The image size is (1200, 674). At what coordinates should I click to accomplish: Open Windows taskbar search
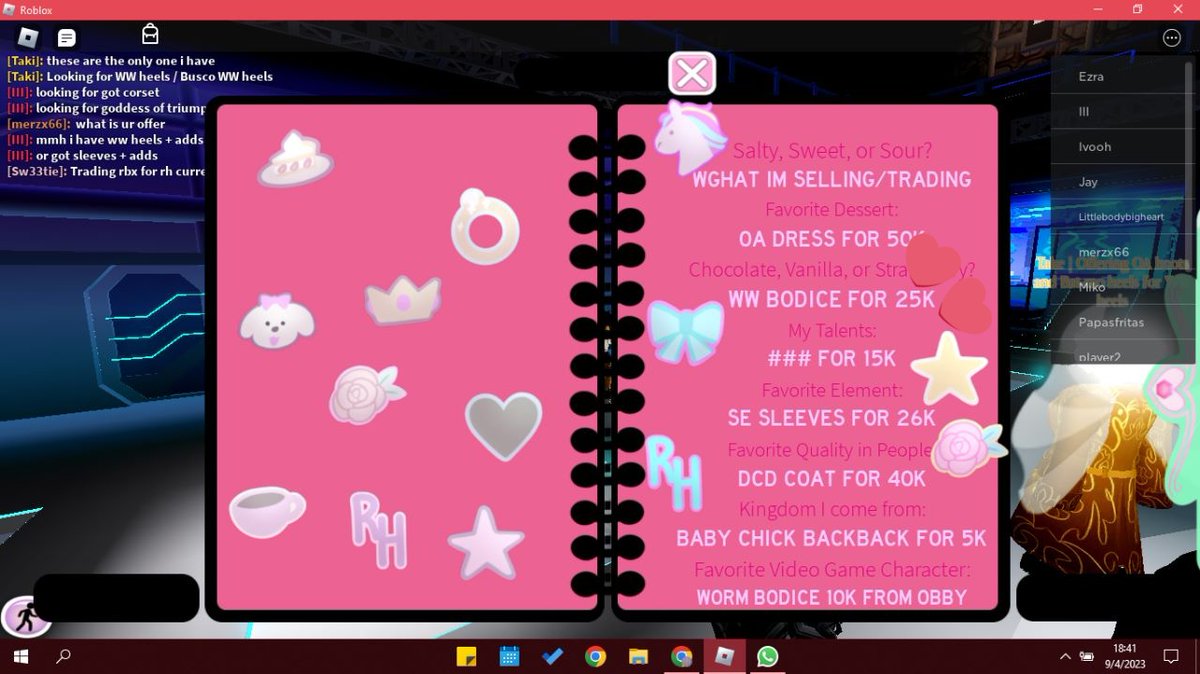coord(64,657)
